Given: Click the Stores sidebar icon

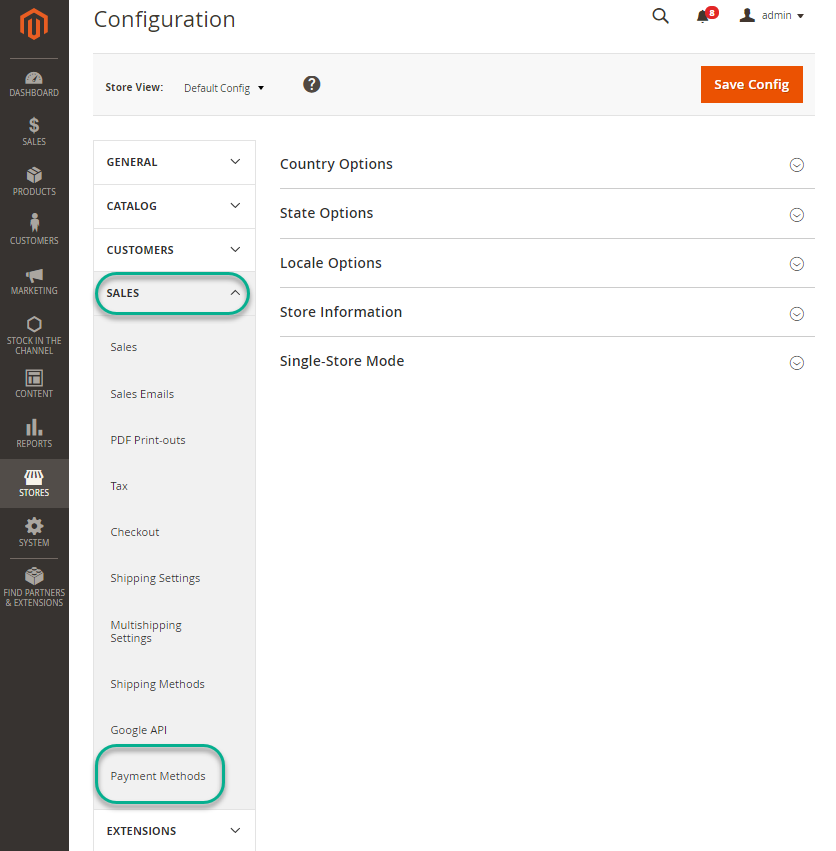Looking at the screenshot, I should (x=34, y=480).
